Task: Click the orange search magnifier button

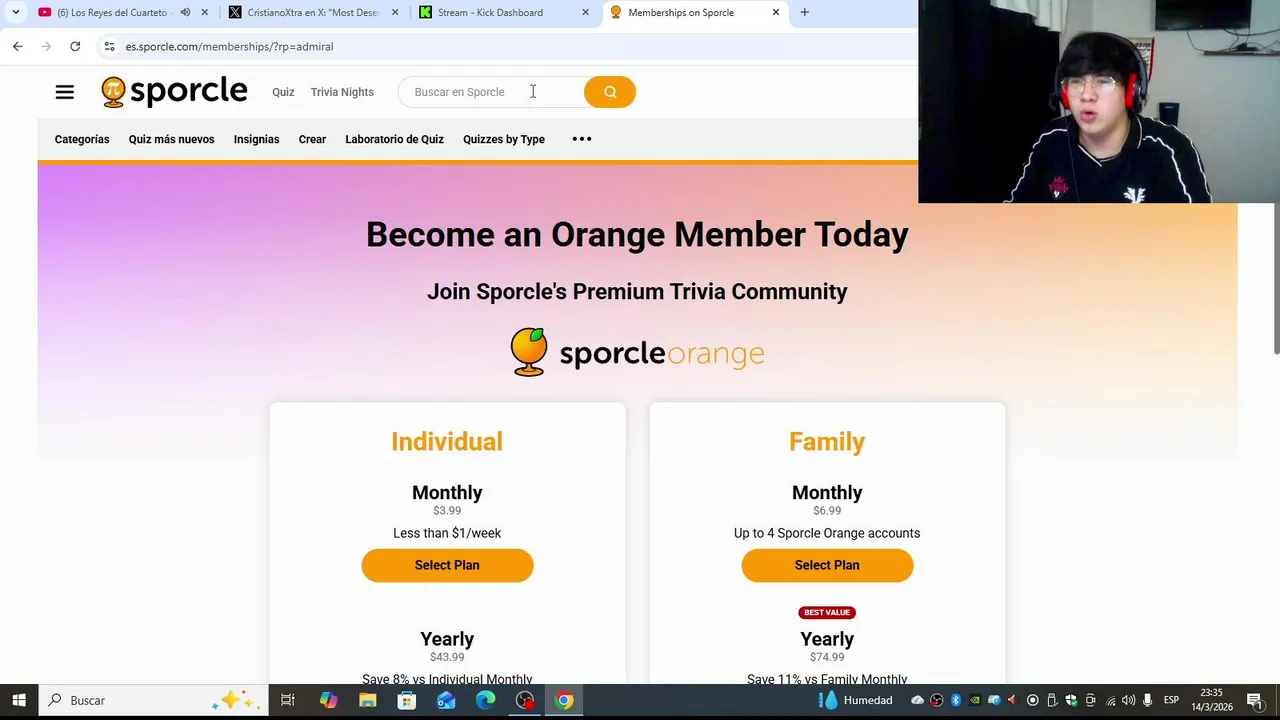Action: (610, 92)
